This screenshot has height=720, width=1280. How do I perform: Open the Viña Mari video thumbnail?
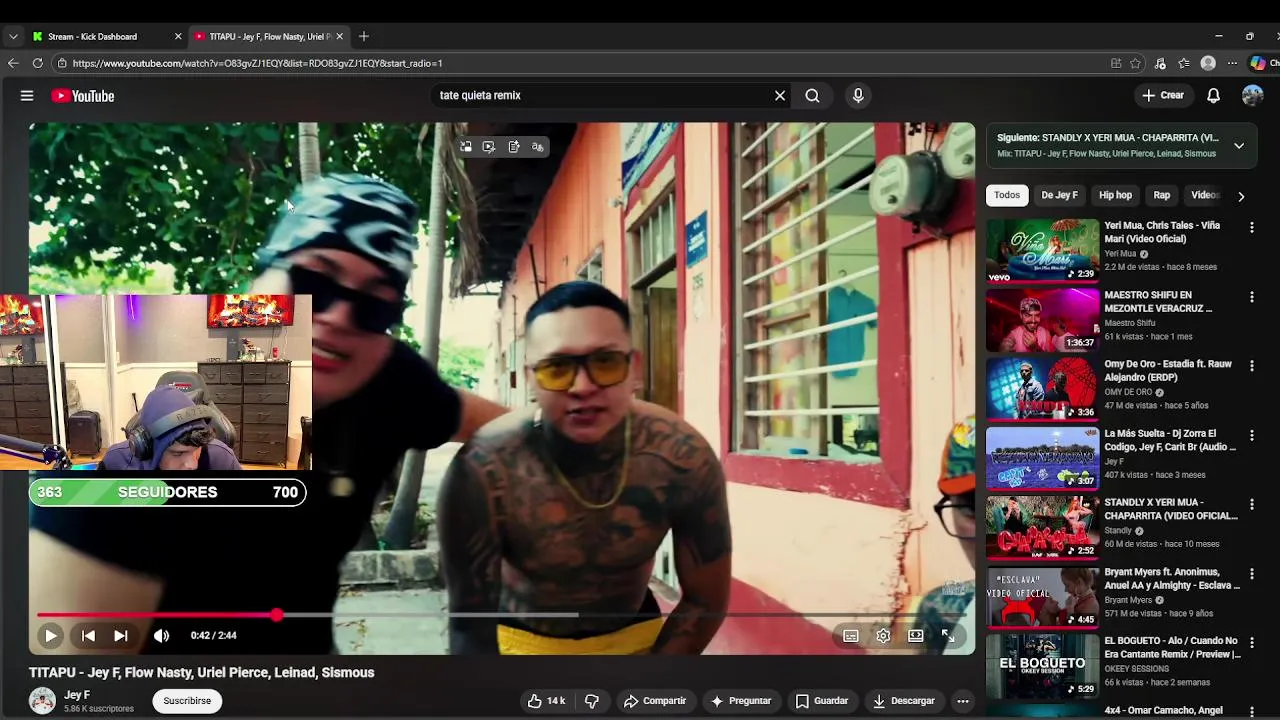point(1042,251)
